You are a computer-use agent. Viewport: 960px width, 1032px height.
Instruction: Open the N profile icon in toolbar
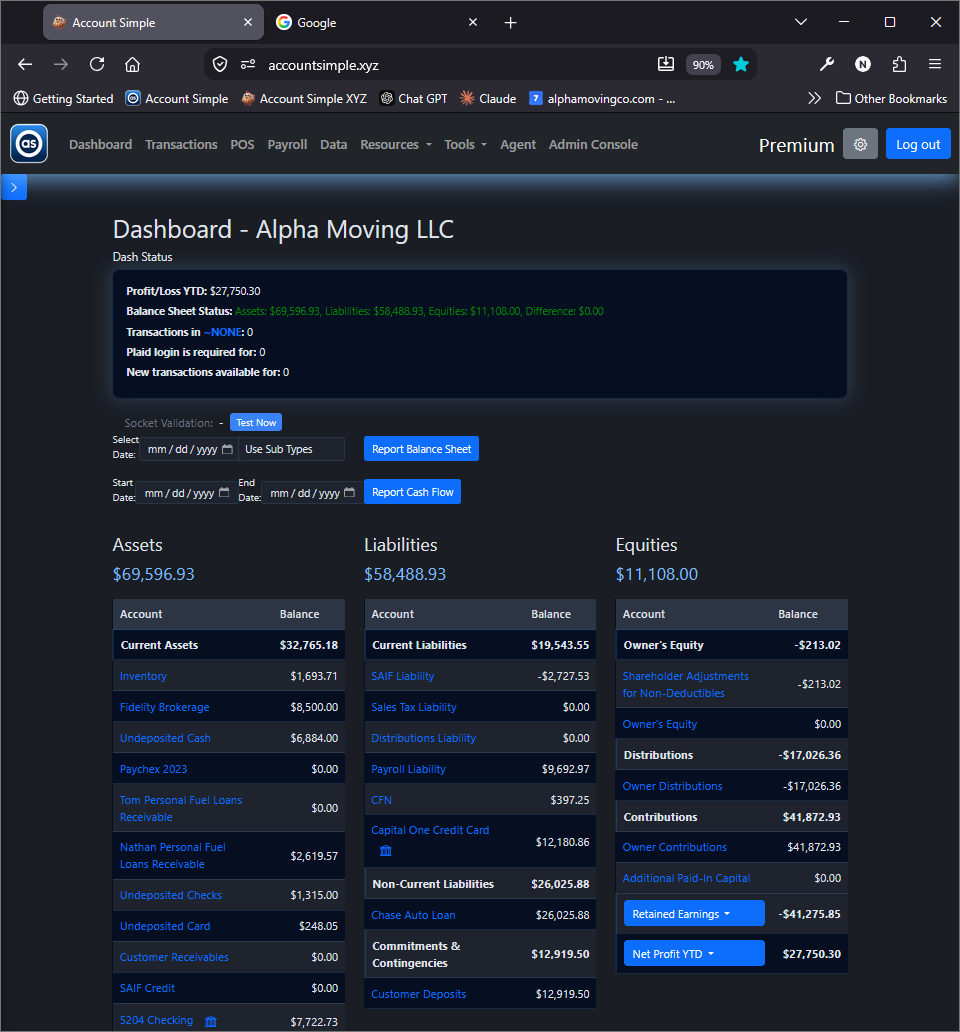[x=863, y=64]
